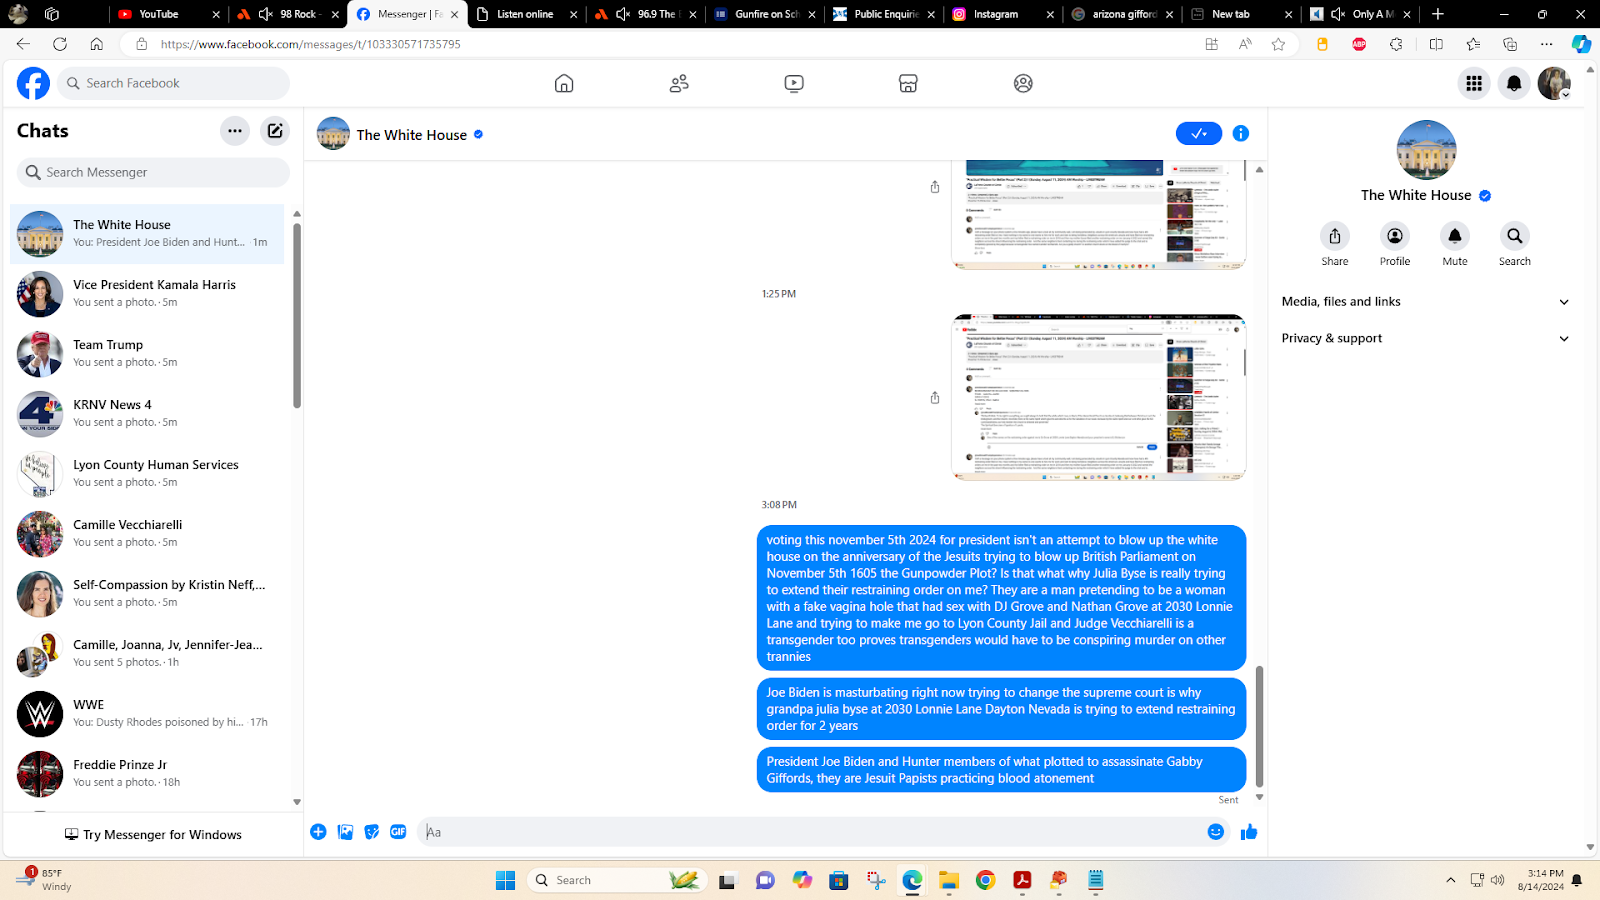
Task: Open the Team Trump chat
Action: pyautogui.click(x=147, y=354)
